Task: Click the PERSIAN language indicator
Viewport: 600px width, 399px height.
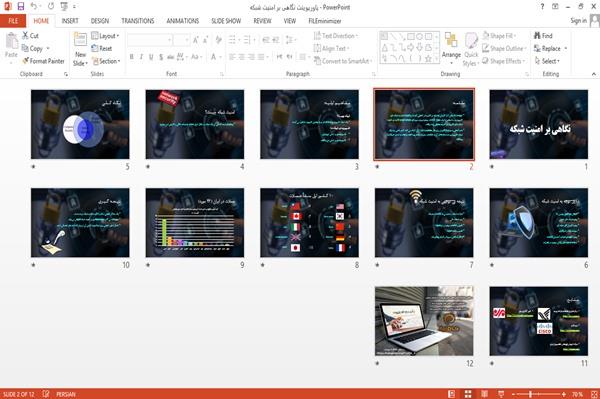Action: (x=66, y=394)
